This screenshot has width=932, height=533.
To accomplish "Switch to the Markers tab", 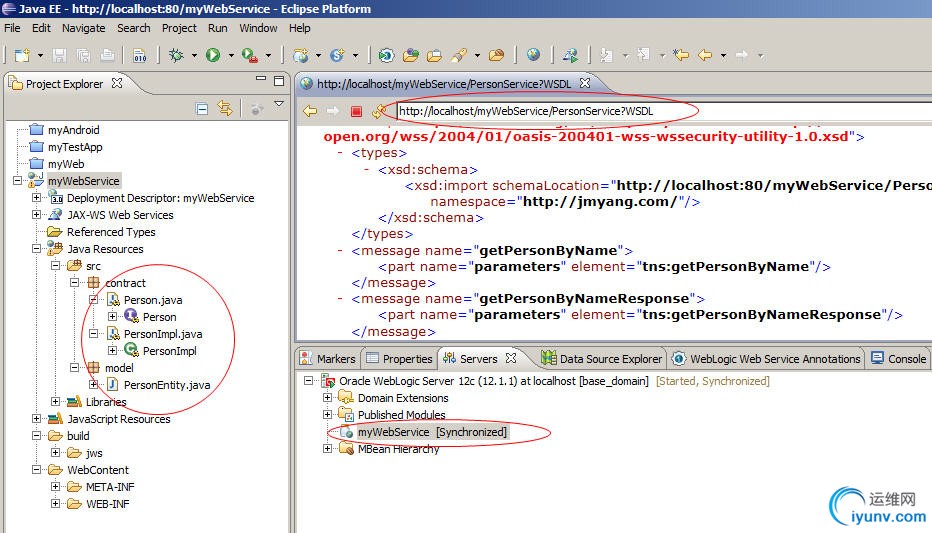I will [x=328, y=359].
